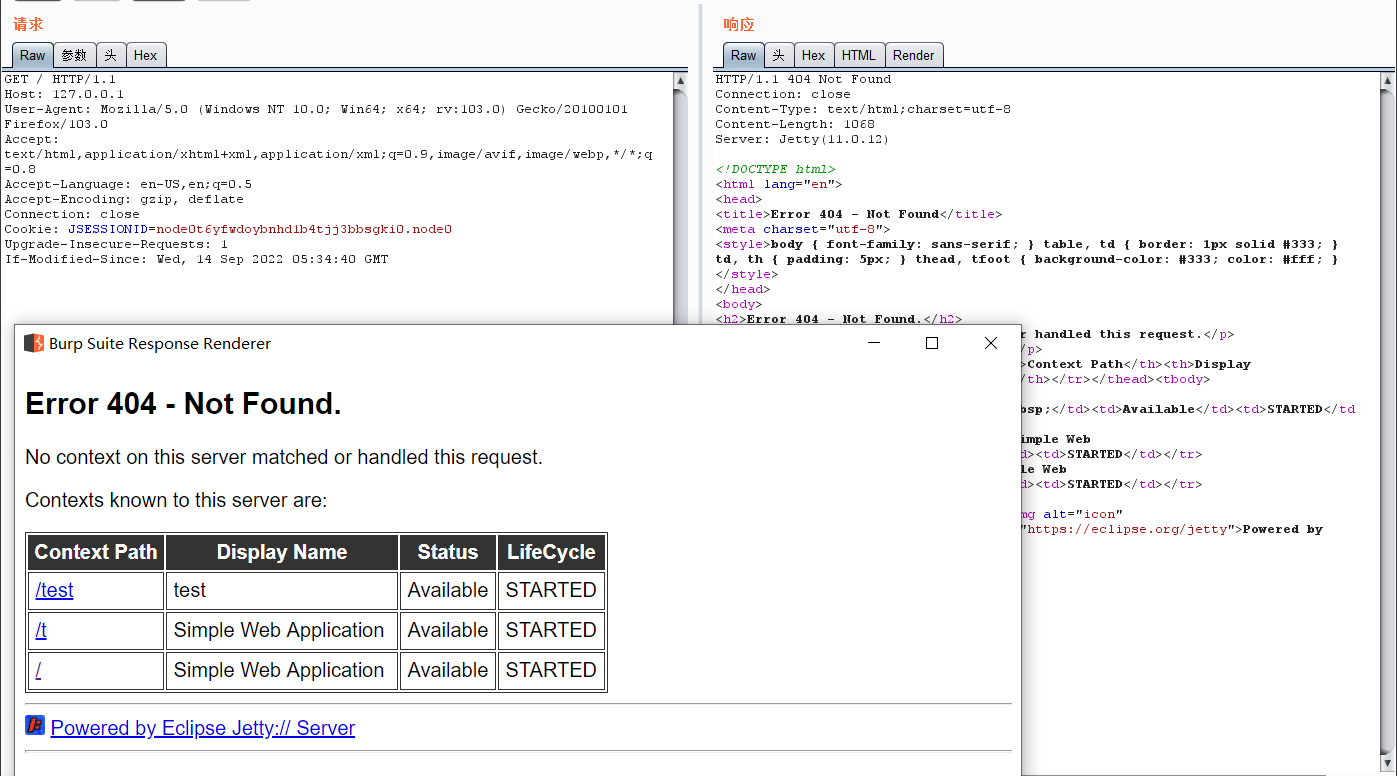The width and height of the screenshot is (1397, 776).
Task: Click the 'test' display name cell
Action: [282, 590]
